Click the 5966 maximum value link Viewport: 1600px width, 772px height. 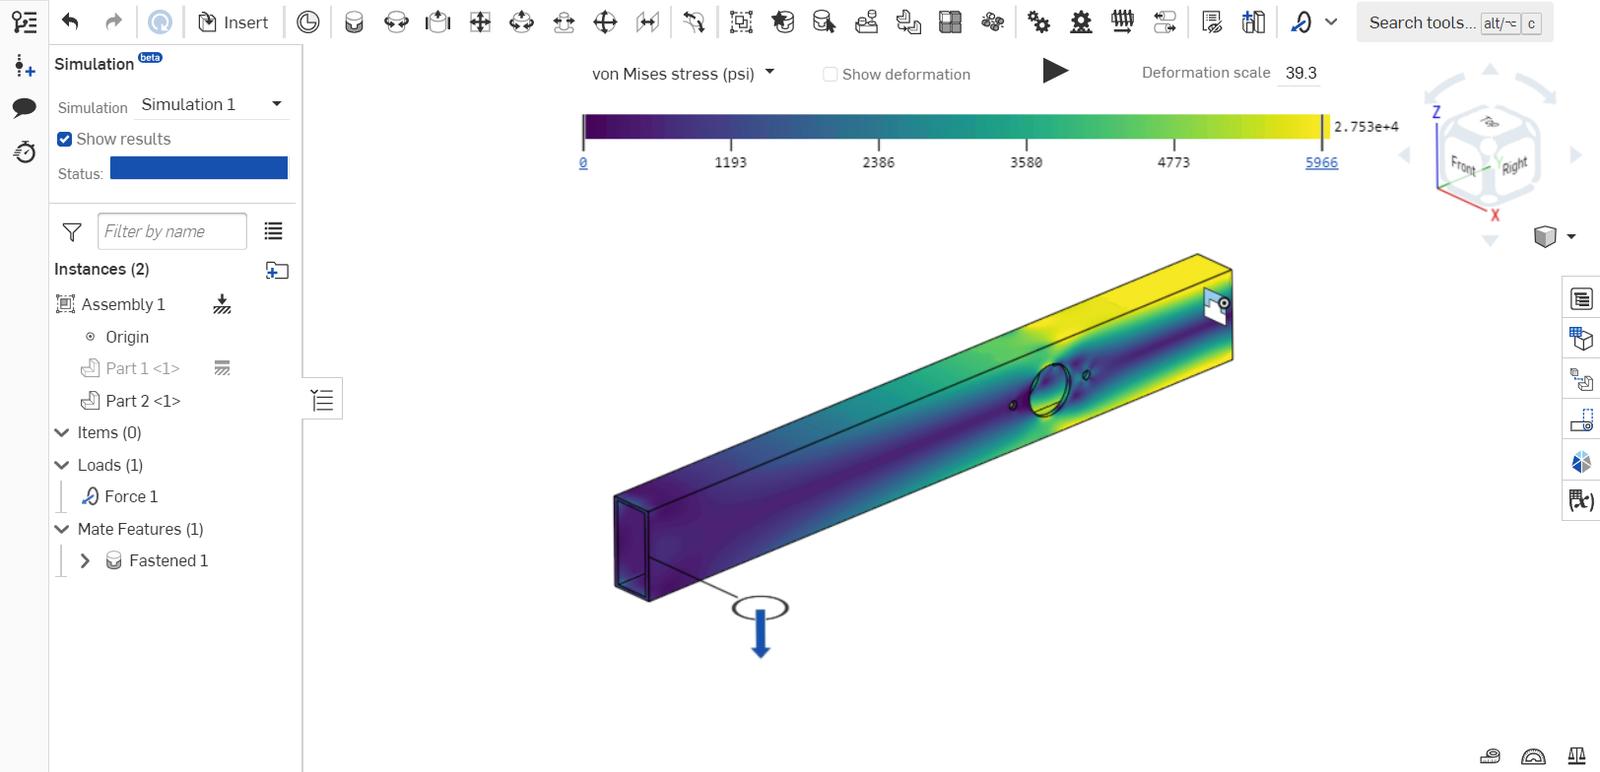click(x=1321, y=162)
